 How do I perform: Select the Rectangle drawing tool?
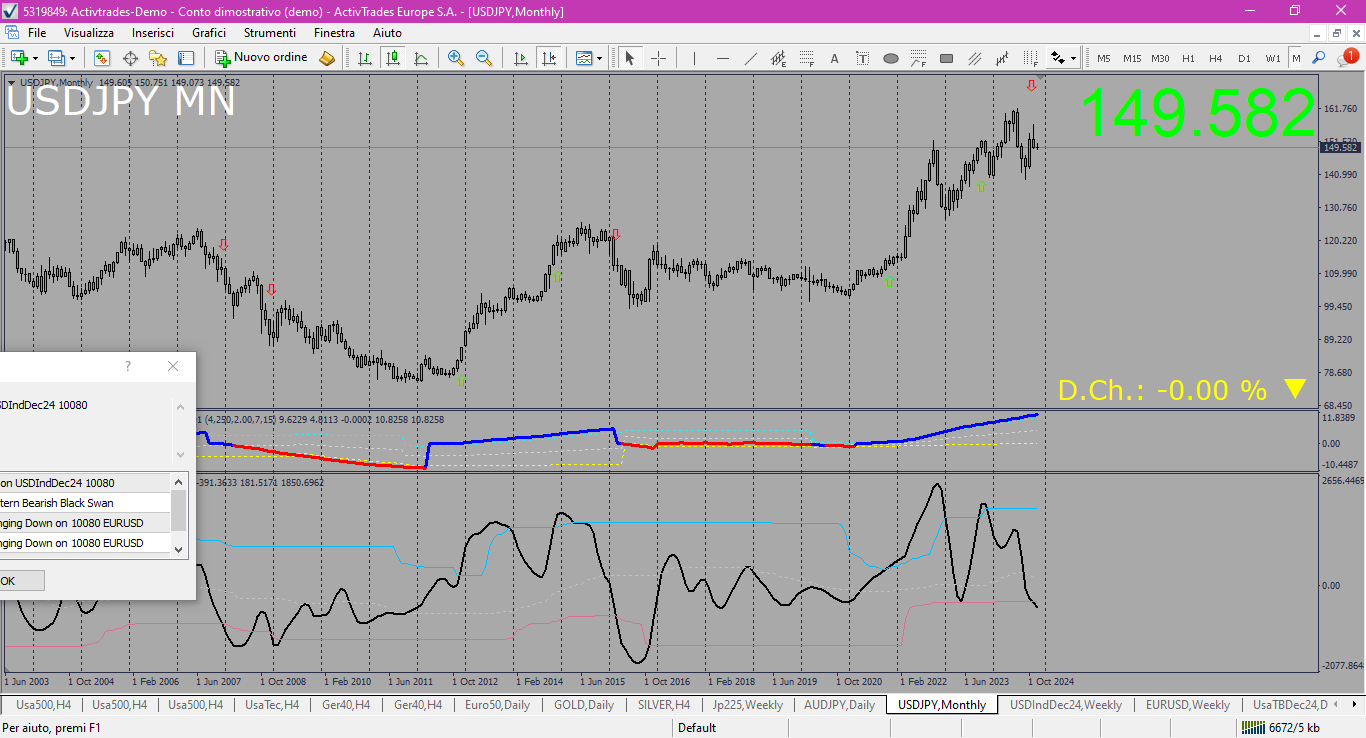(946, 58)
